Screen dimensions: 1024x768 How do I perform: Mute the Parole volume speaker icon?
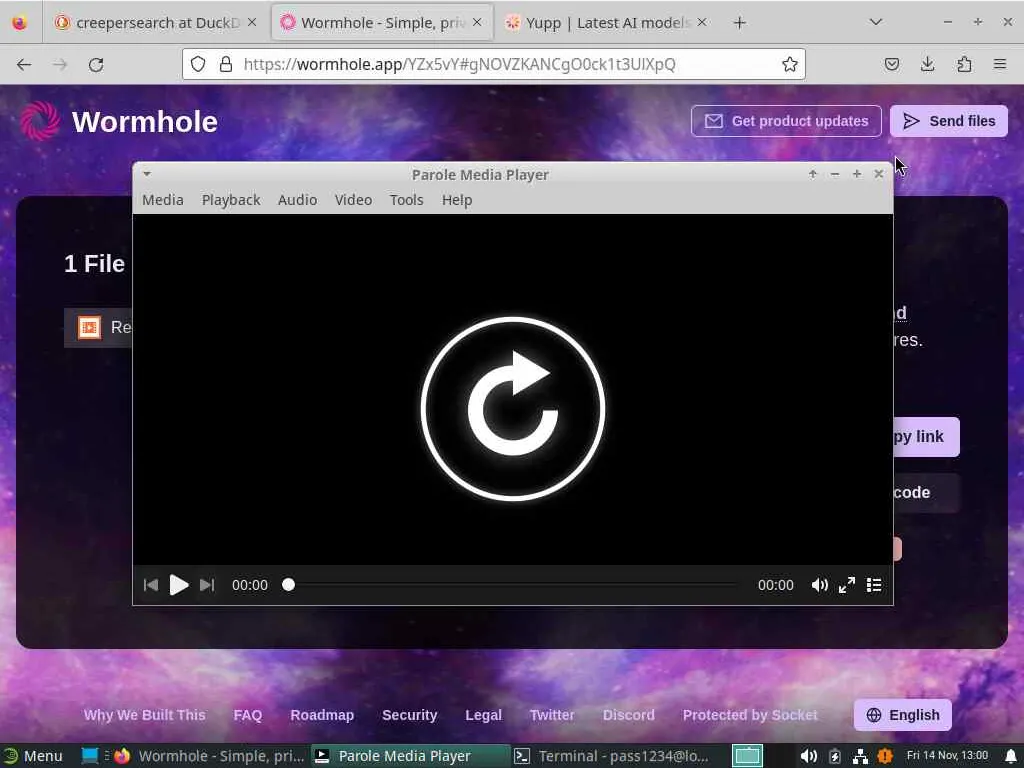click(x=819, y=585)
